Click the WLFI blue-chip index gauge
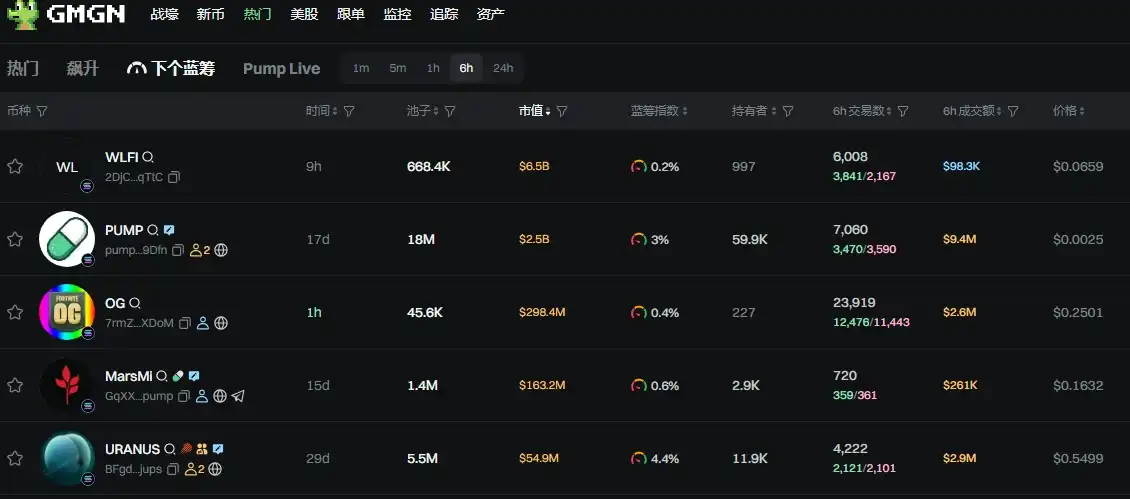The width and height of the screenshot is (1130, 499). tap(639, 167)
